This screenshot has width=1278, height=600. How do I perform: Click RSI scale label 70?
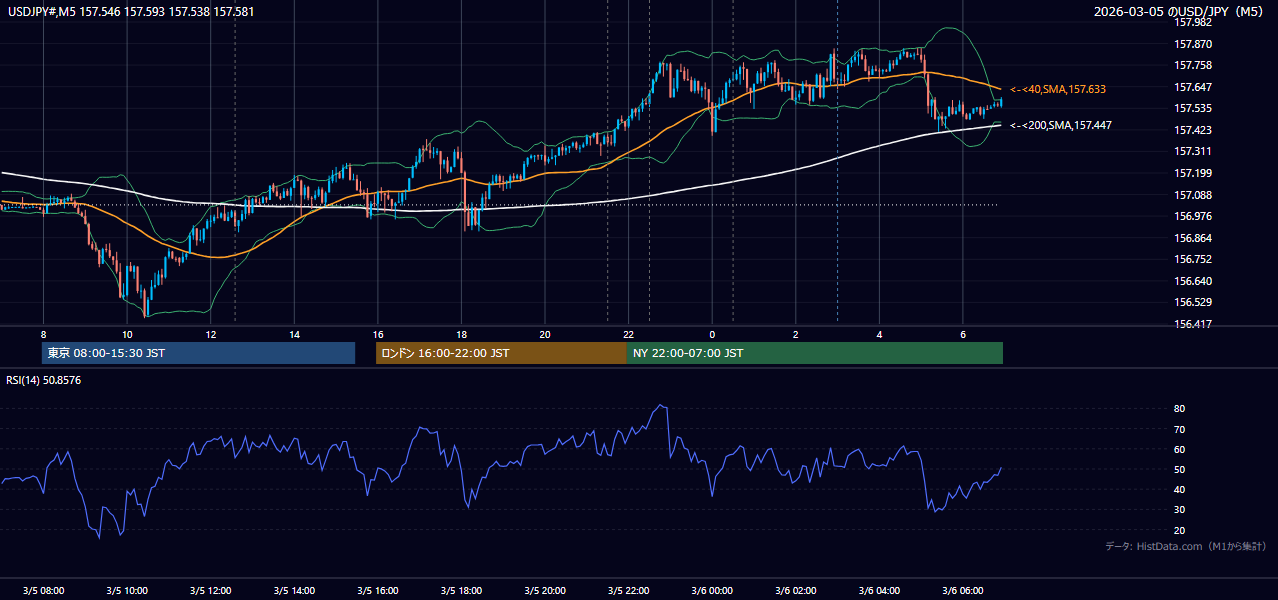click(x=1179, y=429)
